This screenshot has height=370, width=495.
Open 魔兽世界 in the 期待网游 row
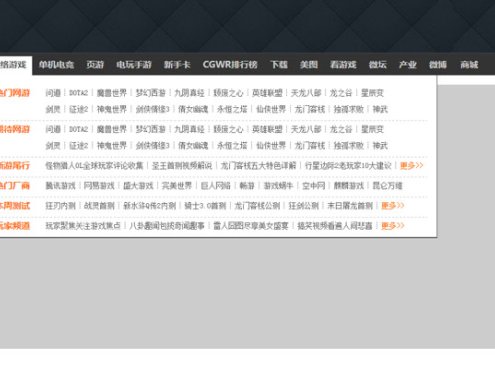[112, 129]
